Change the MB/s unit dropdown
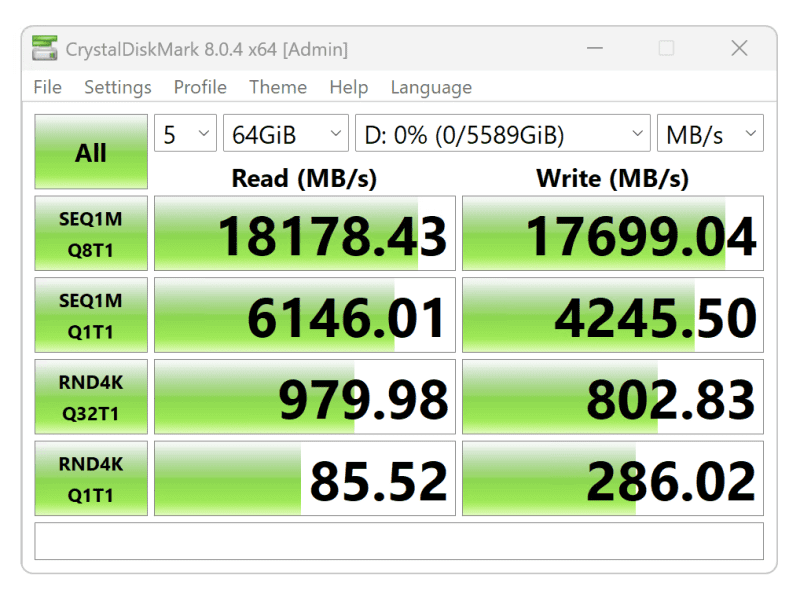The image size is (800, 608). pos(709,134)
